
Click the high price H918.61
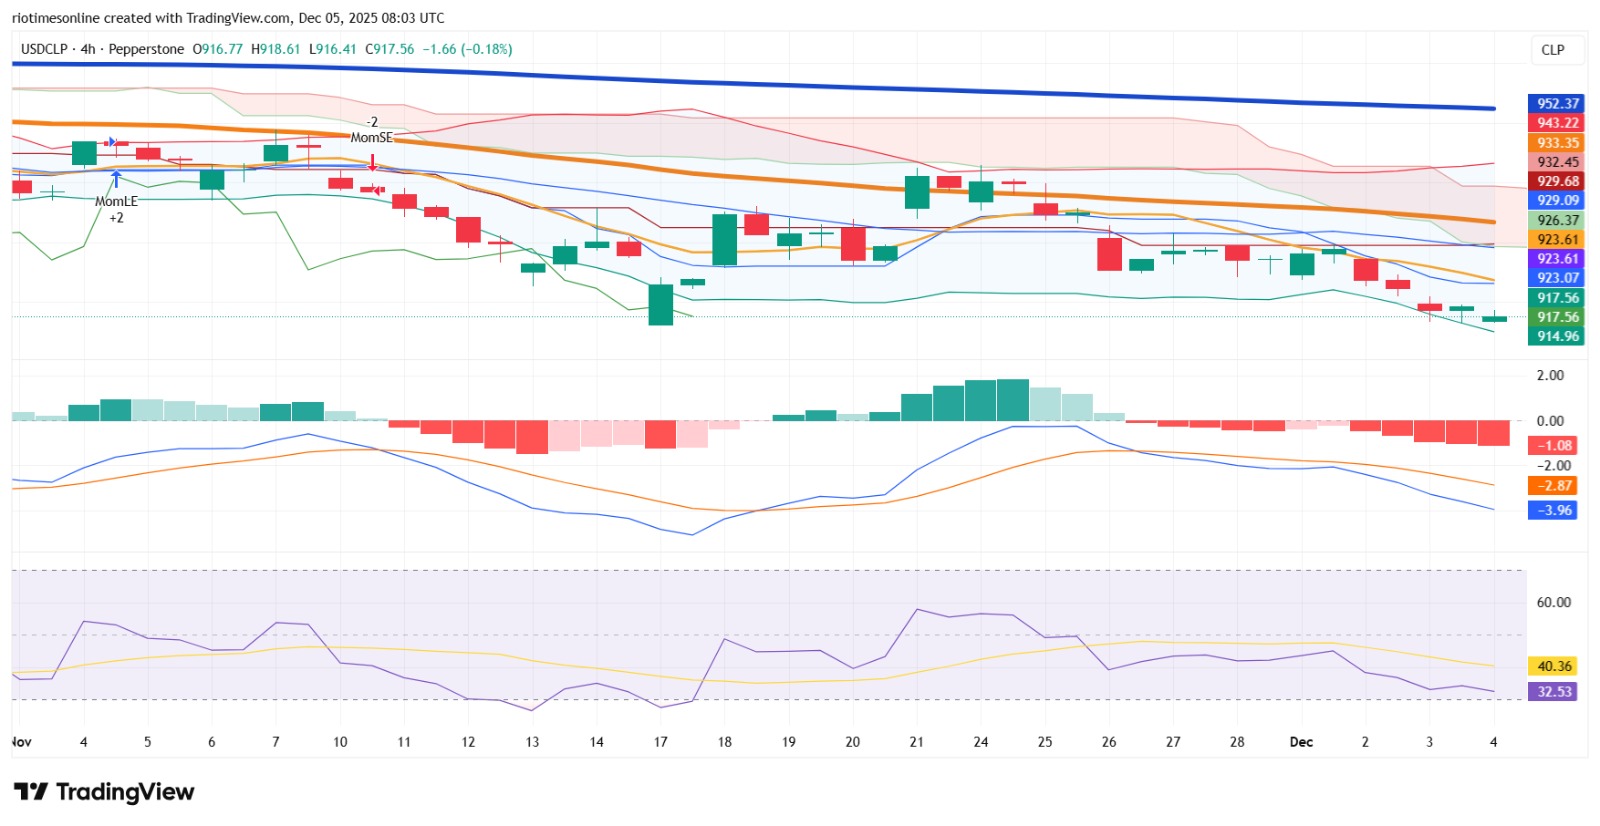pyautogui.click(x=276, y=49)
